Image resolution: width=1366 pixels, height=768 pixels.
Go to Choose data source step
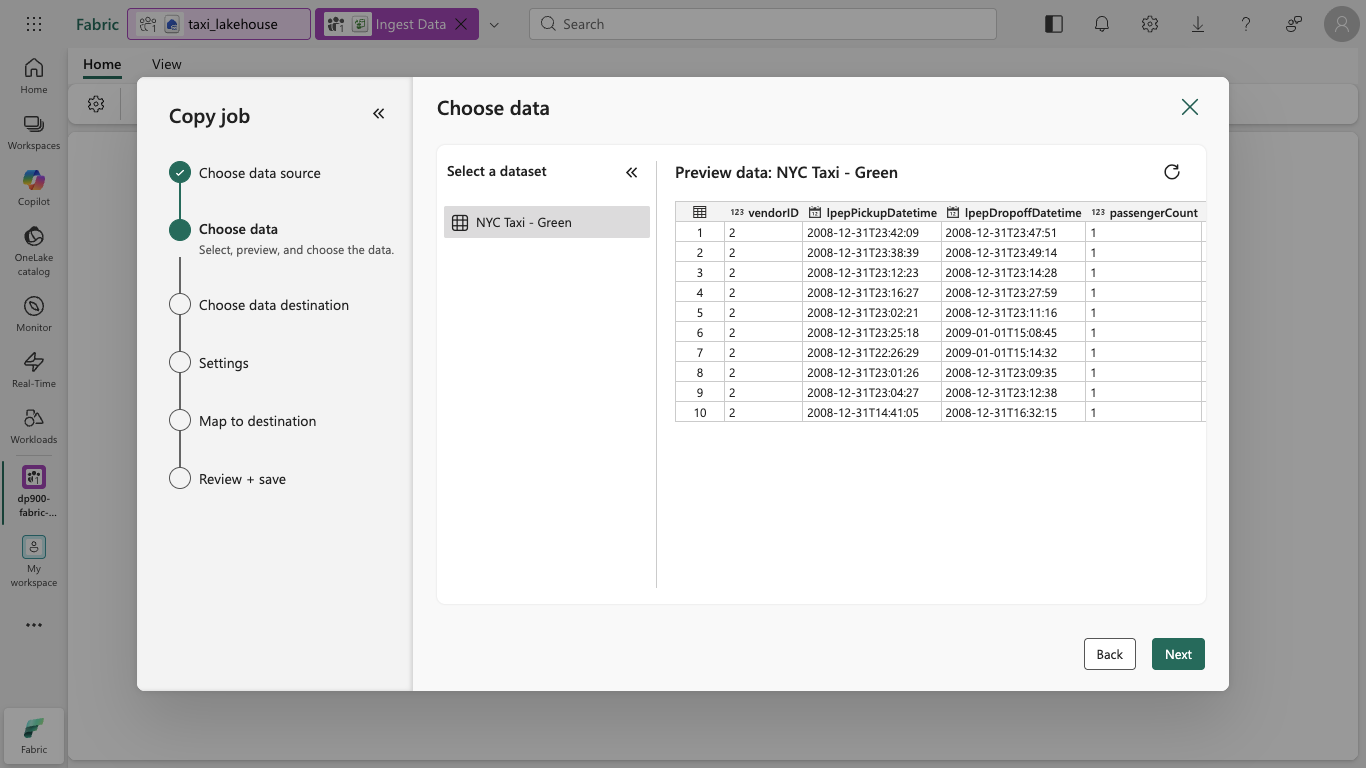click(x=245, y=173)
